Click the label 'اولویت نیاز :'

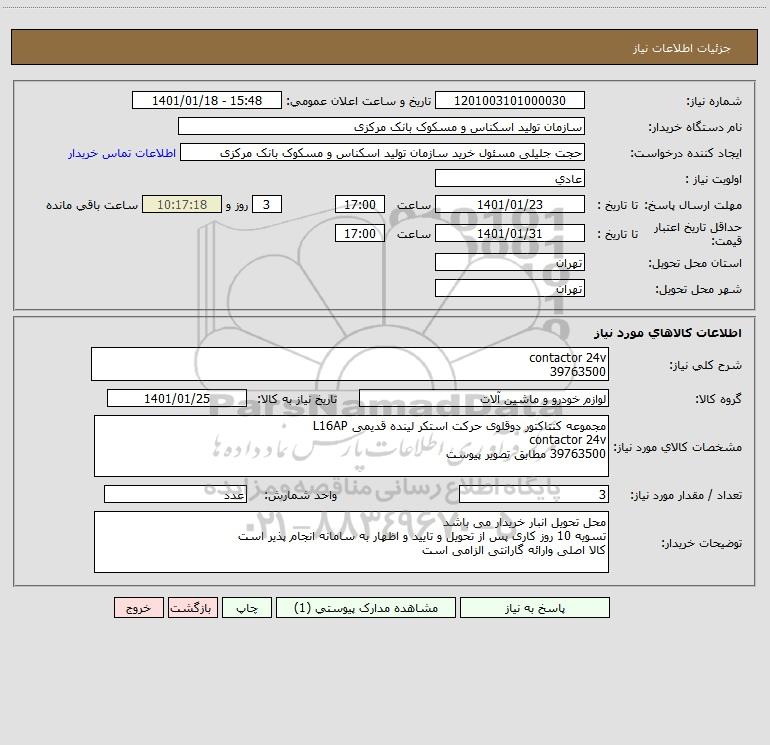pos(714,179)
